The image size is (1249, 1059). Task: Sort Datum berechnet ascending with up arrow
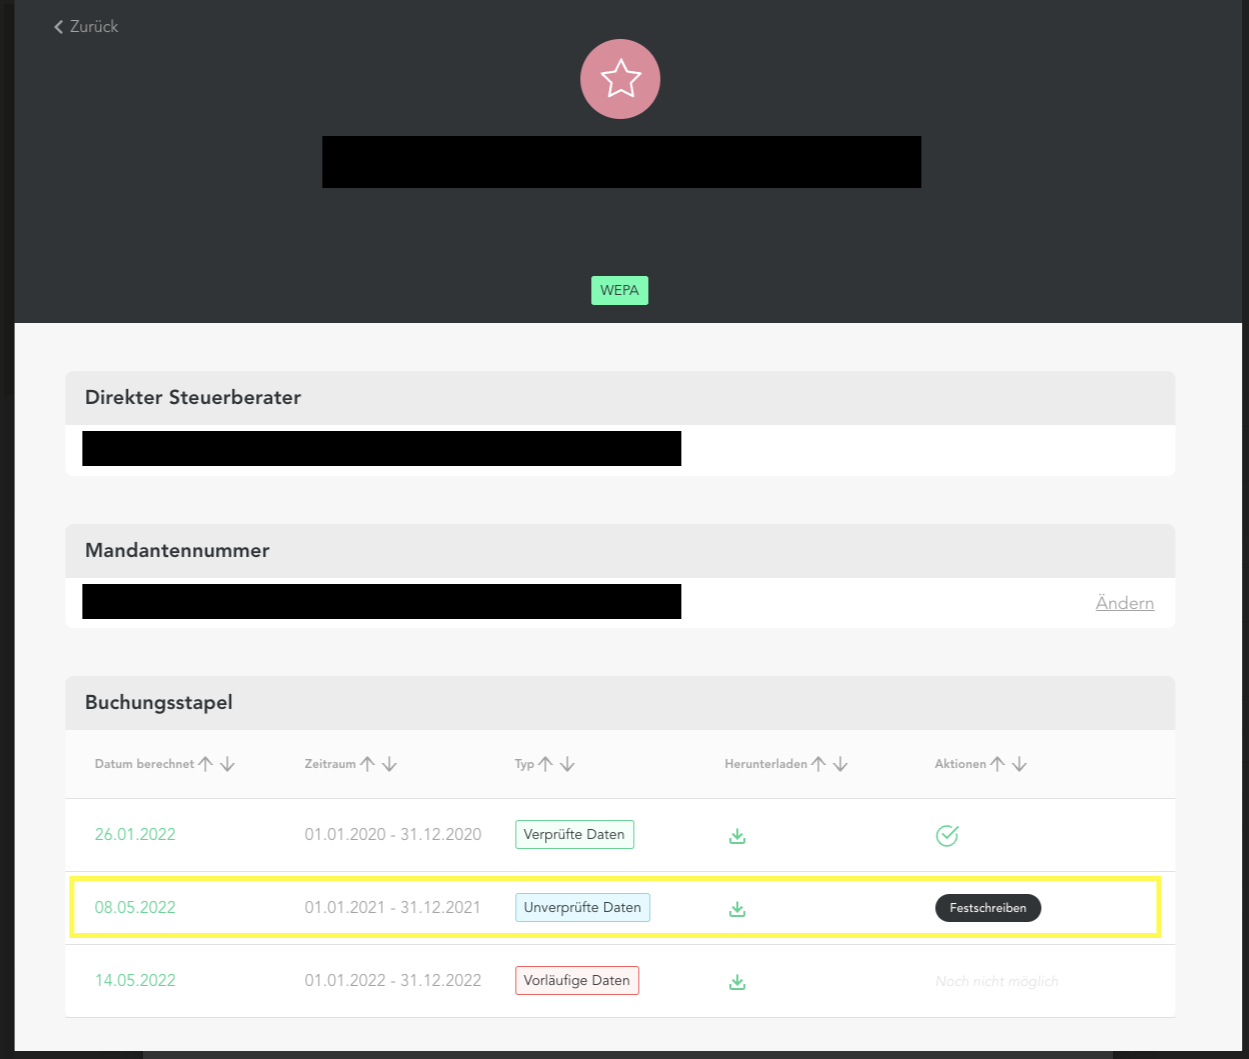206,764
